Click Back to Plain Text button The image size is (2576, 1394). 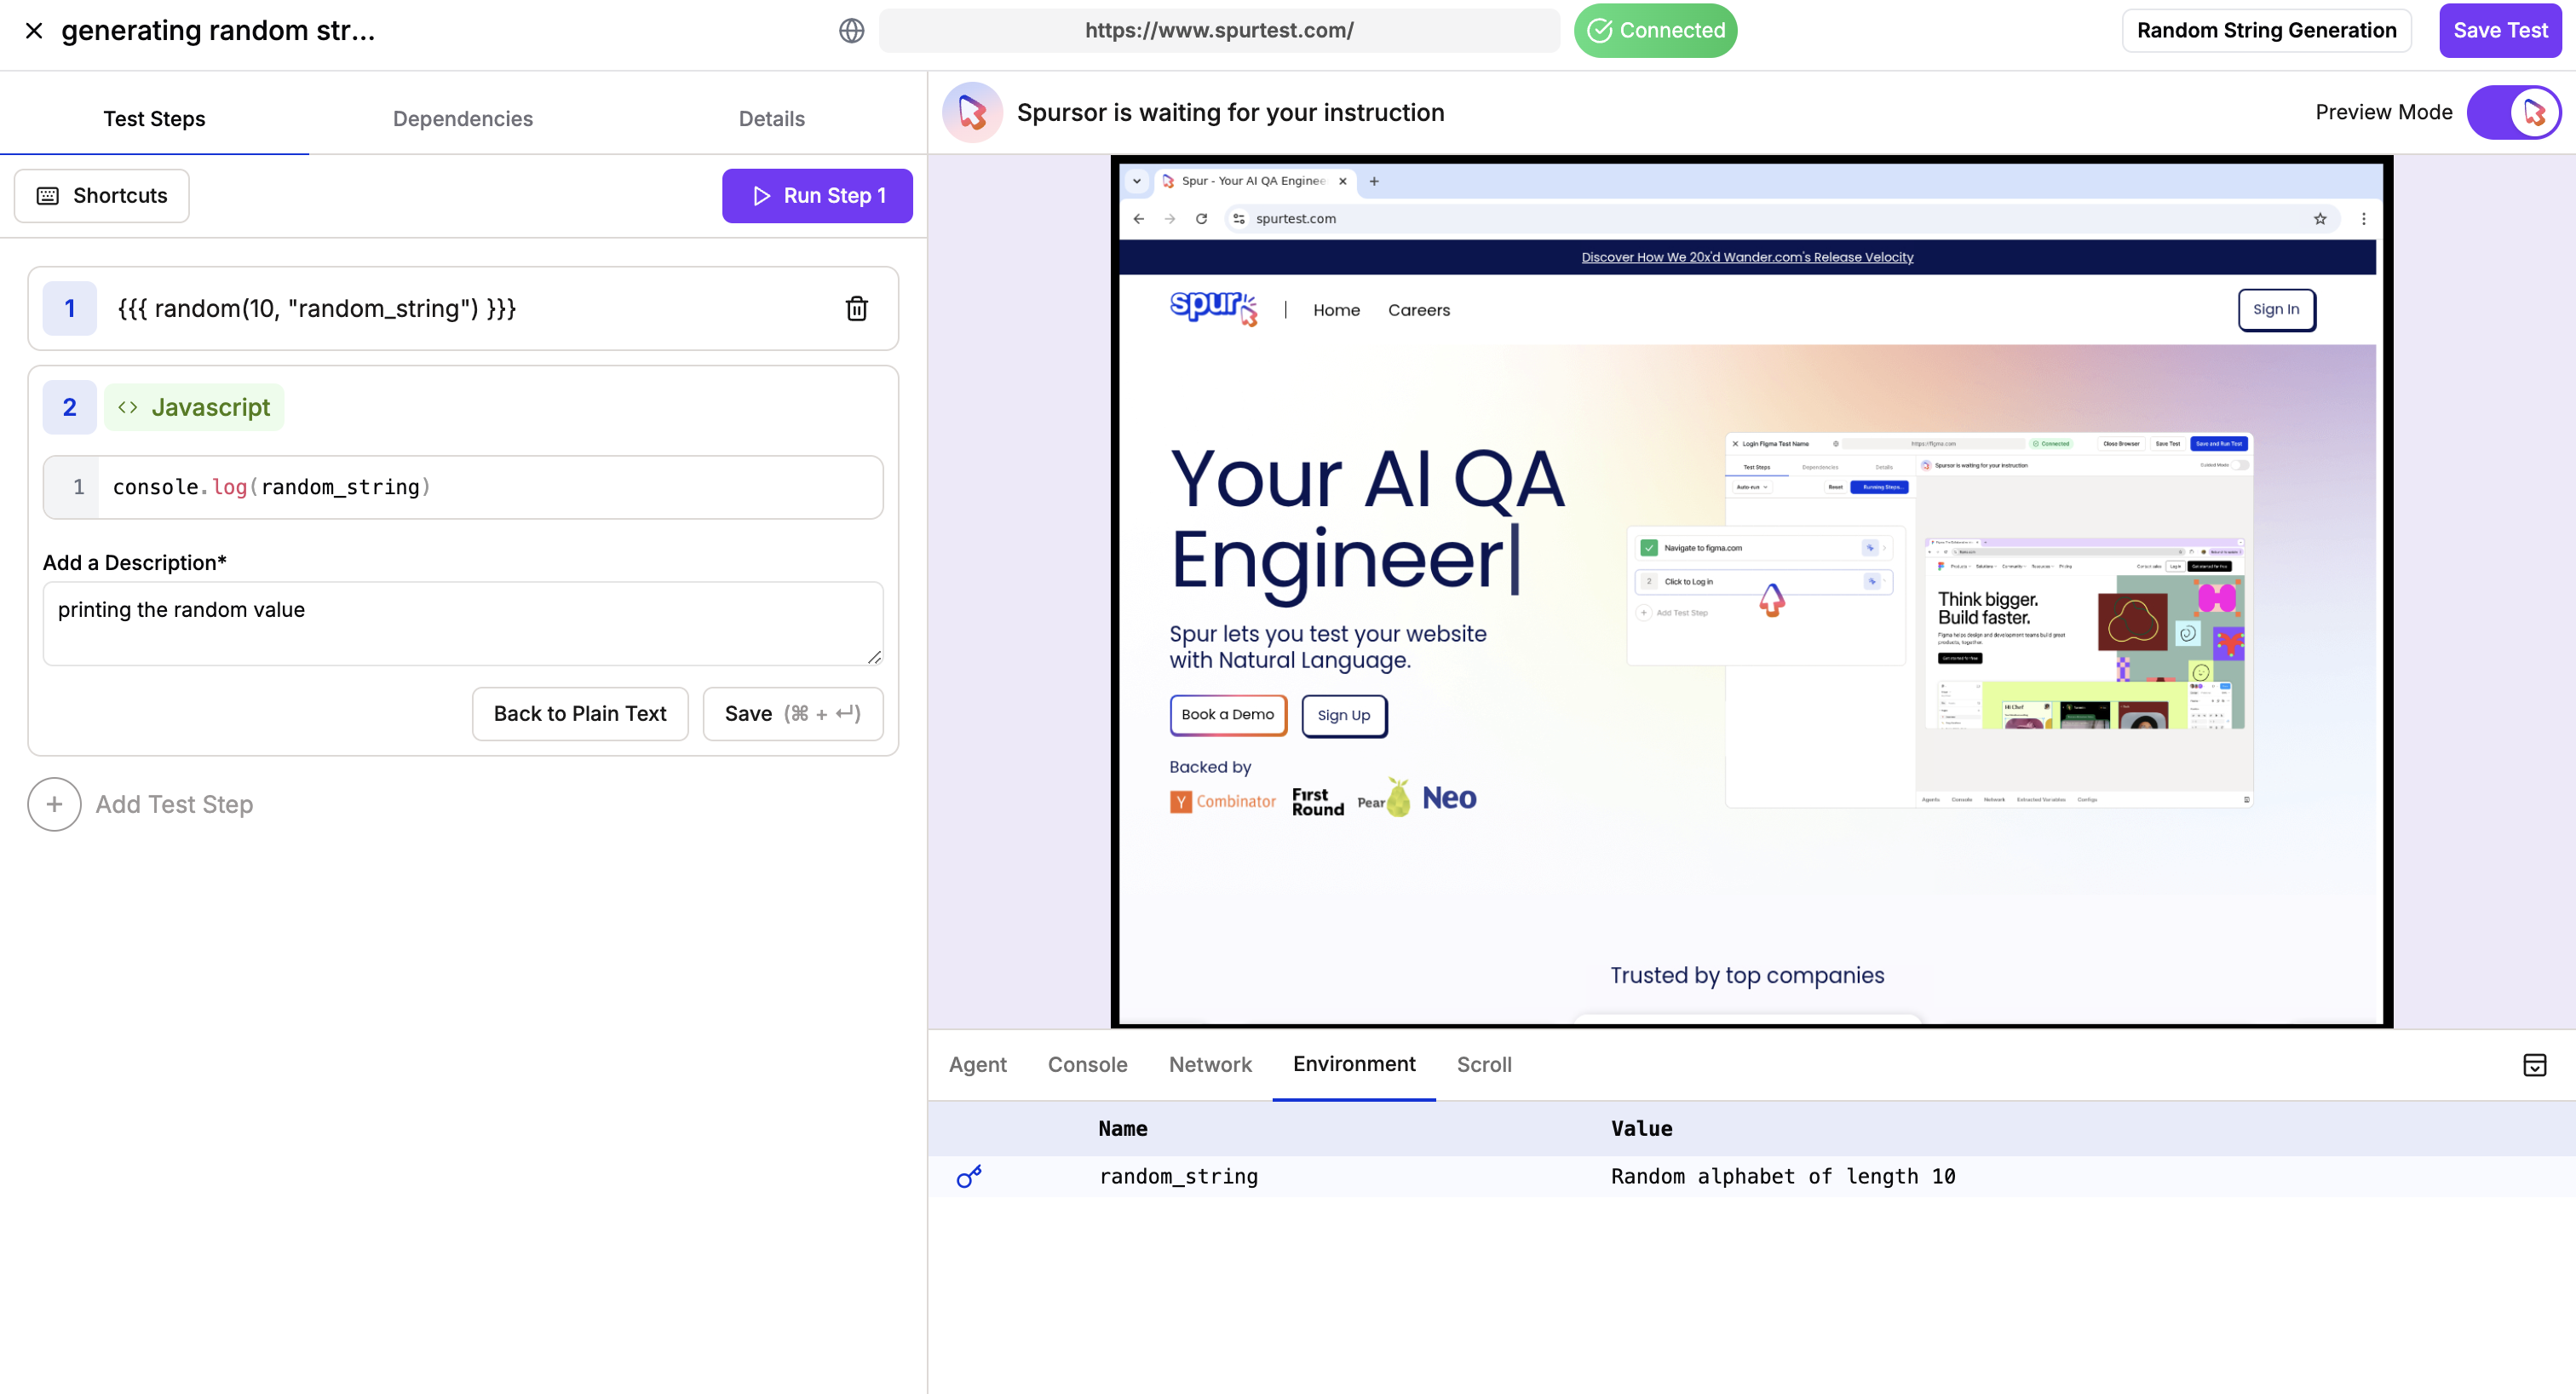click(x=580, y=714)
